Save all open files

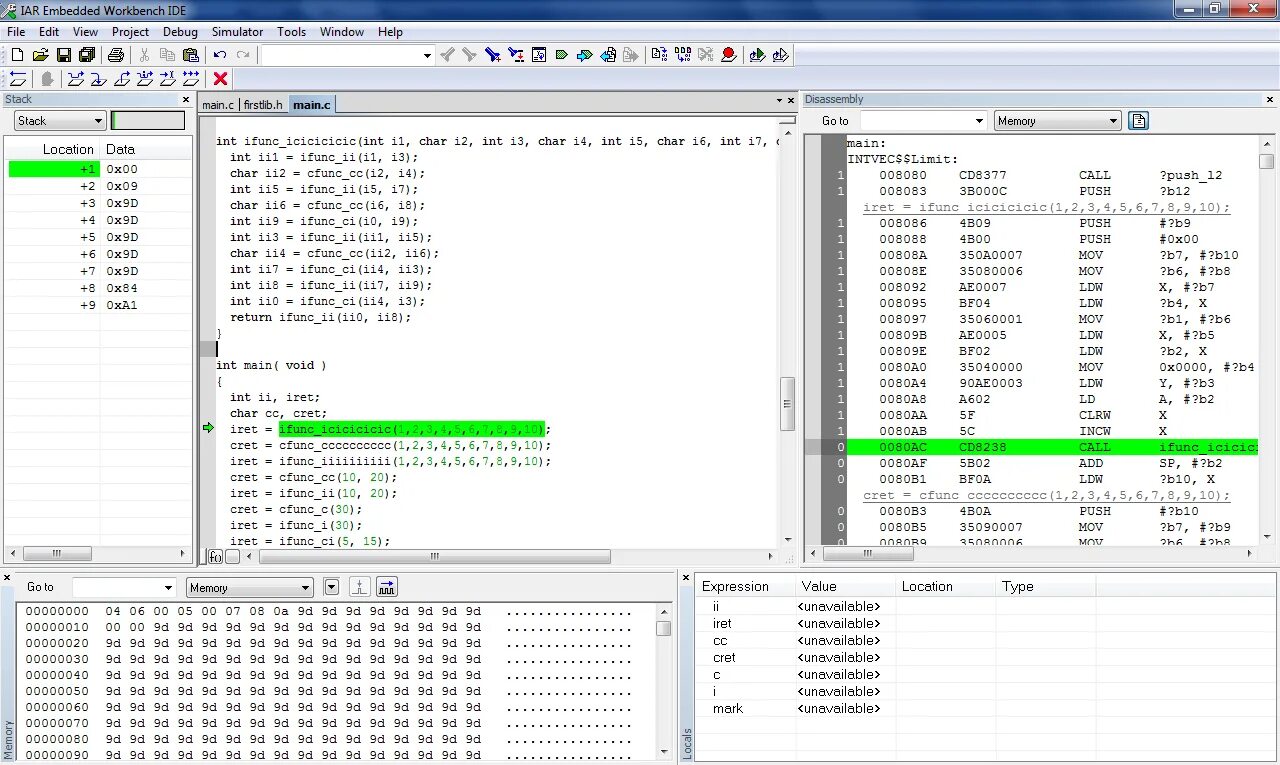[87, 55]
